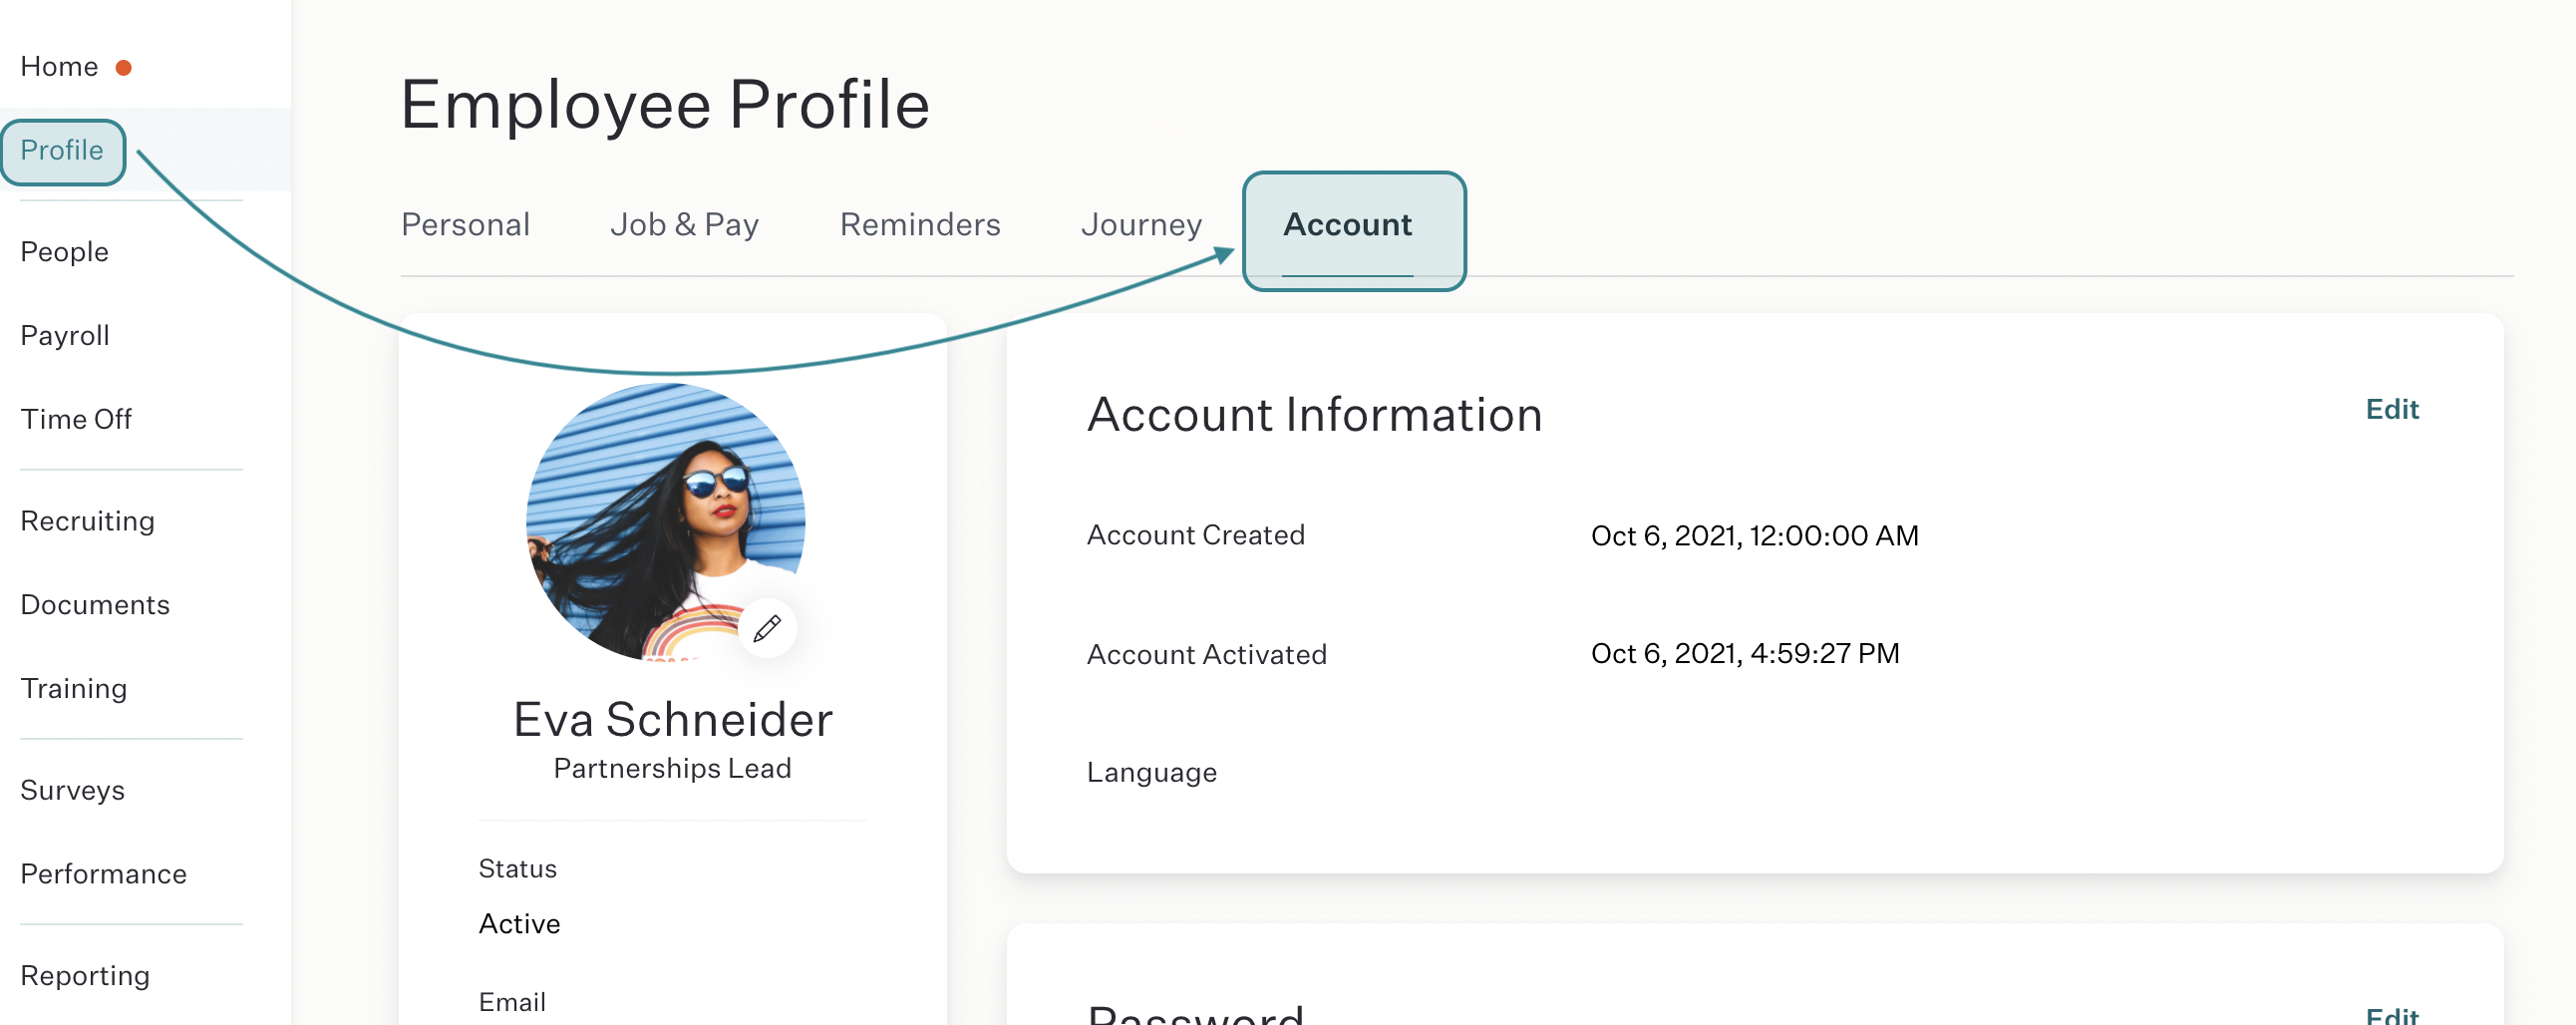Switch to the Reminders tab
Viewport: 2576px width, 1025px height.
(x=920, y=224)
